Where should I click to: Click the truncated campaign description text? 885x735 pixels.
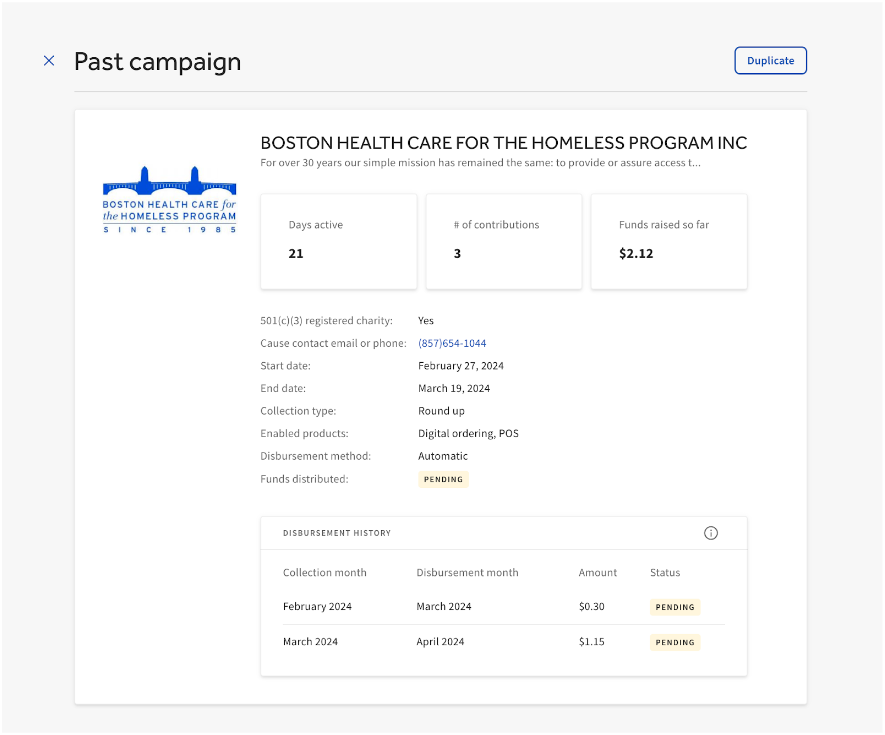[x=480, y=163]
